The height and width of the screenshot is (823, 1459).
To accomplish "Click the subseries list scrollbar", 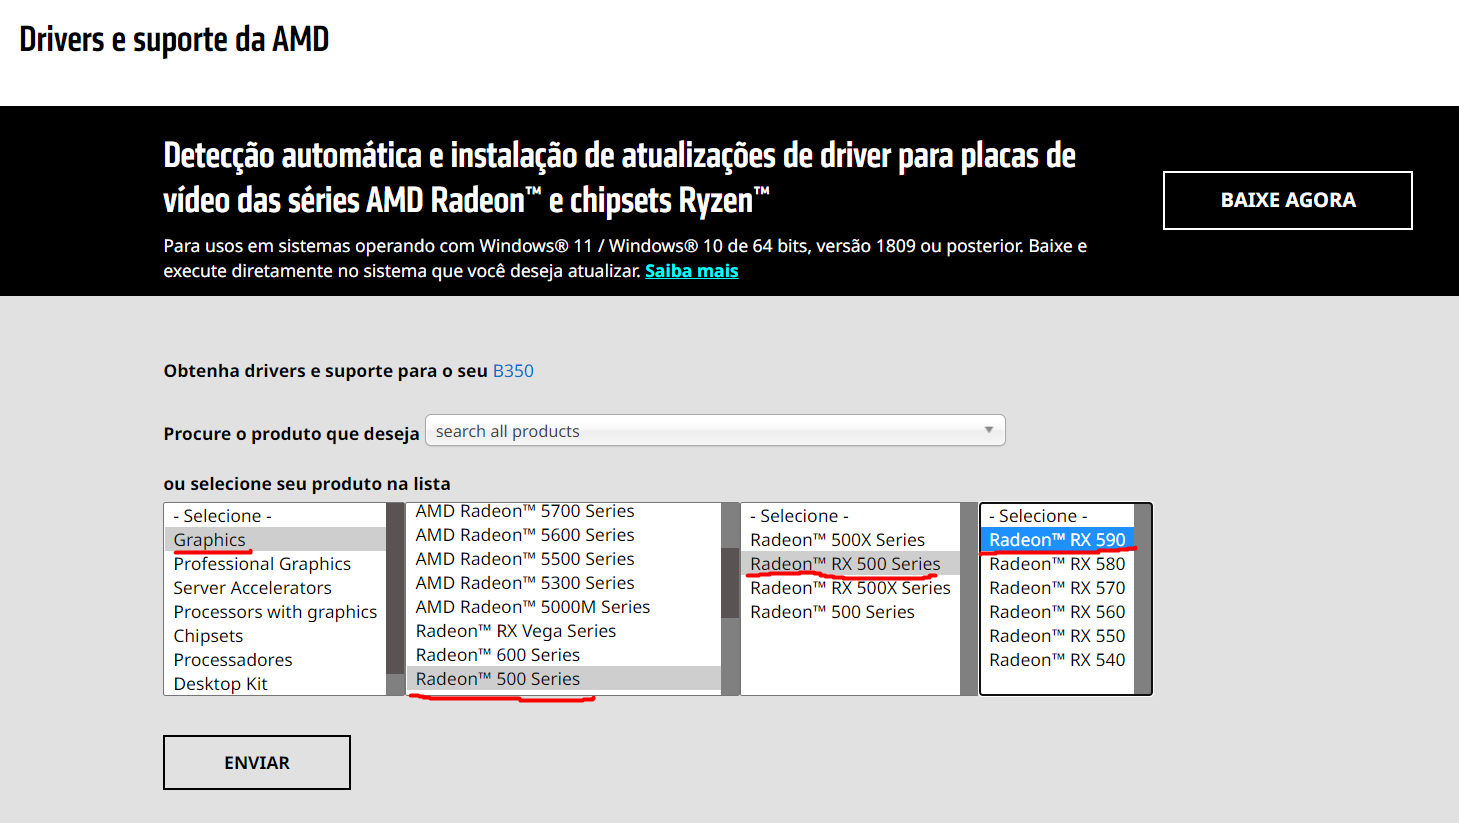I will click(x=969, y=599).
